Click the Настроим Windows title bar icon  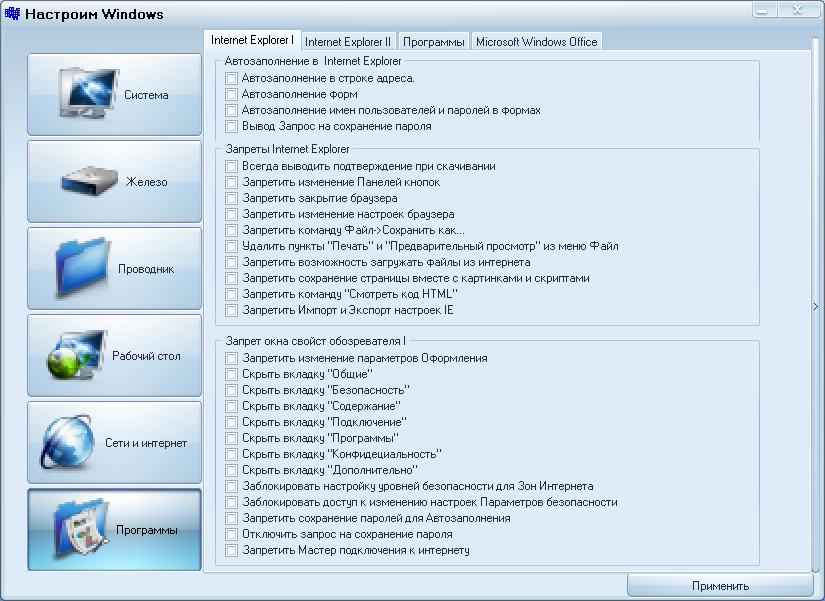[x=12, y=13]
